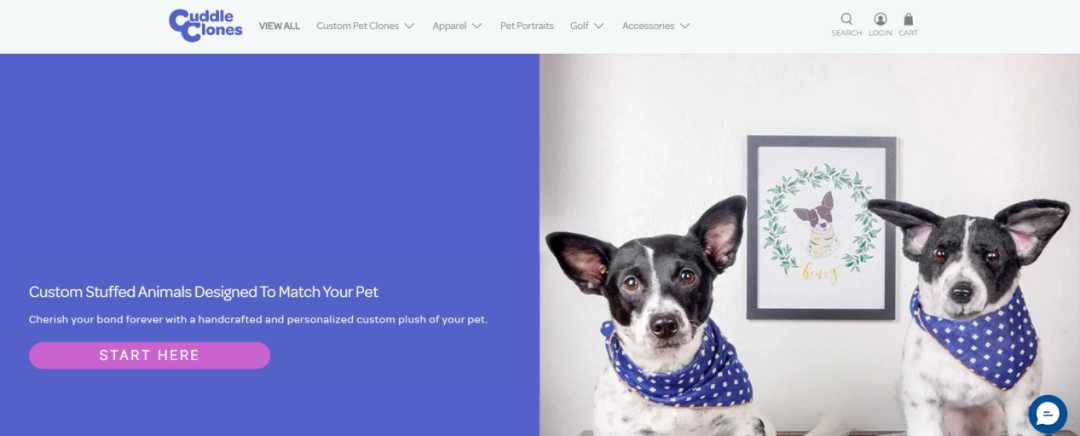Open the live chat bubble icon
1080x436 pixels.
[1048, 414]
